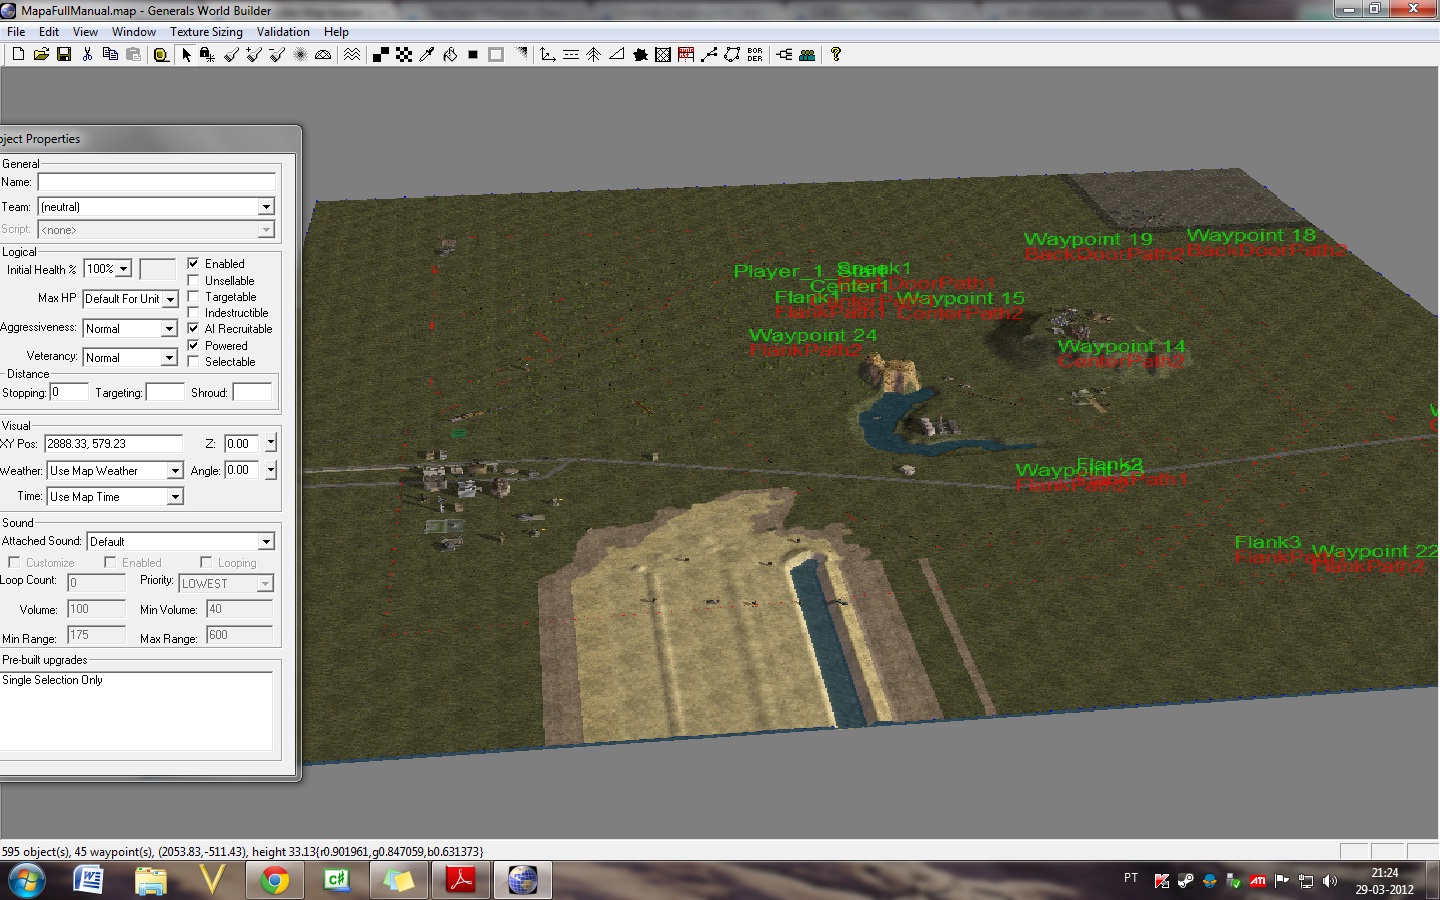Open the Texture Sizing menu

point(206,32)
